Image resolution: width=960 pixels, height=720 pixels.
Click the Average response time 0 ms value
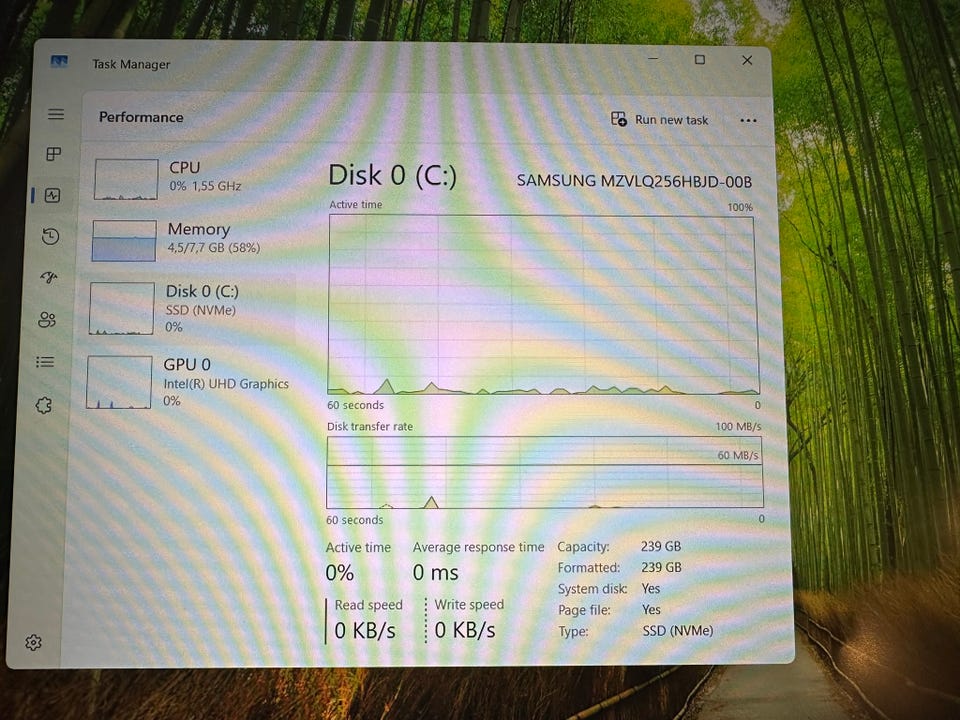tap(435, 573)
